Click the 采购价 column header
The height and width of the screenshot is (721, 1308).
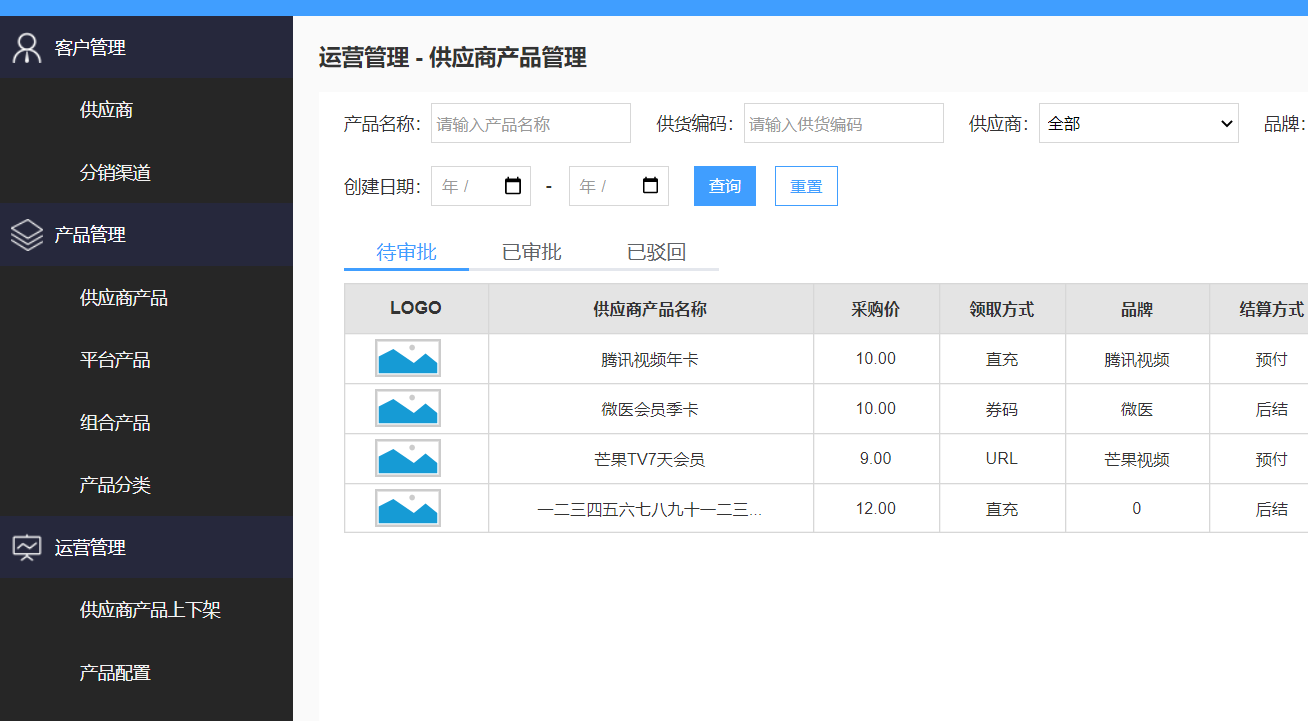pos(876,309)
